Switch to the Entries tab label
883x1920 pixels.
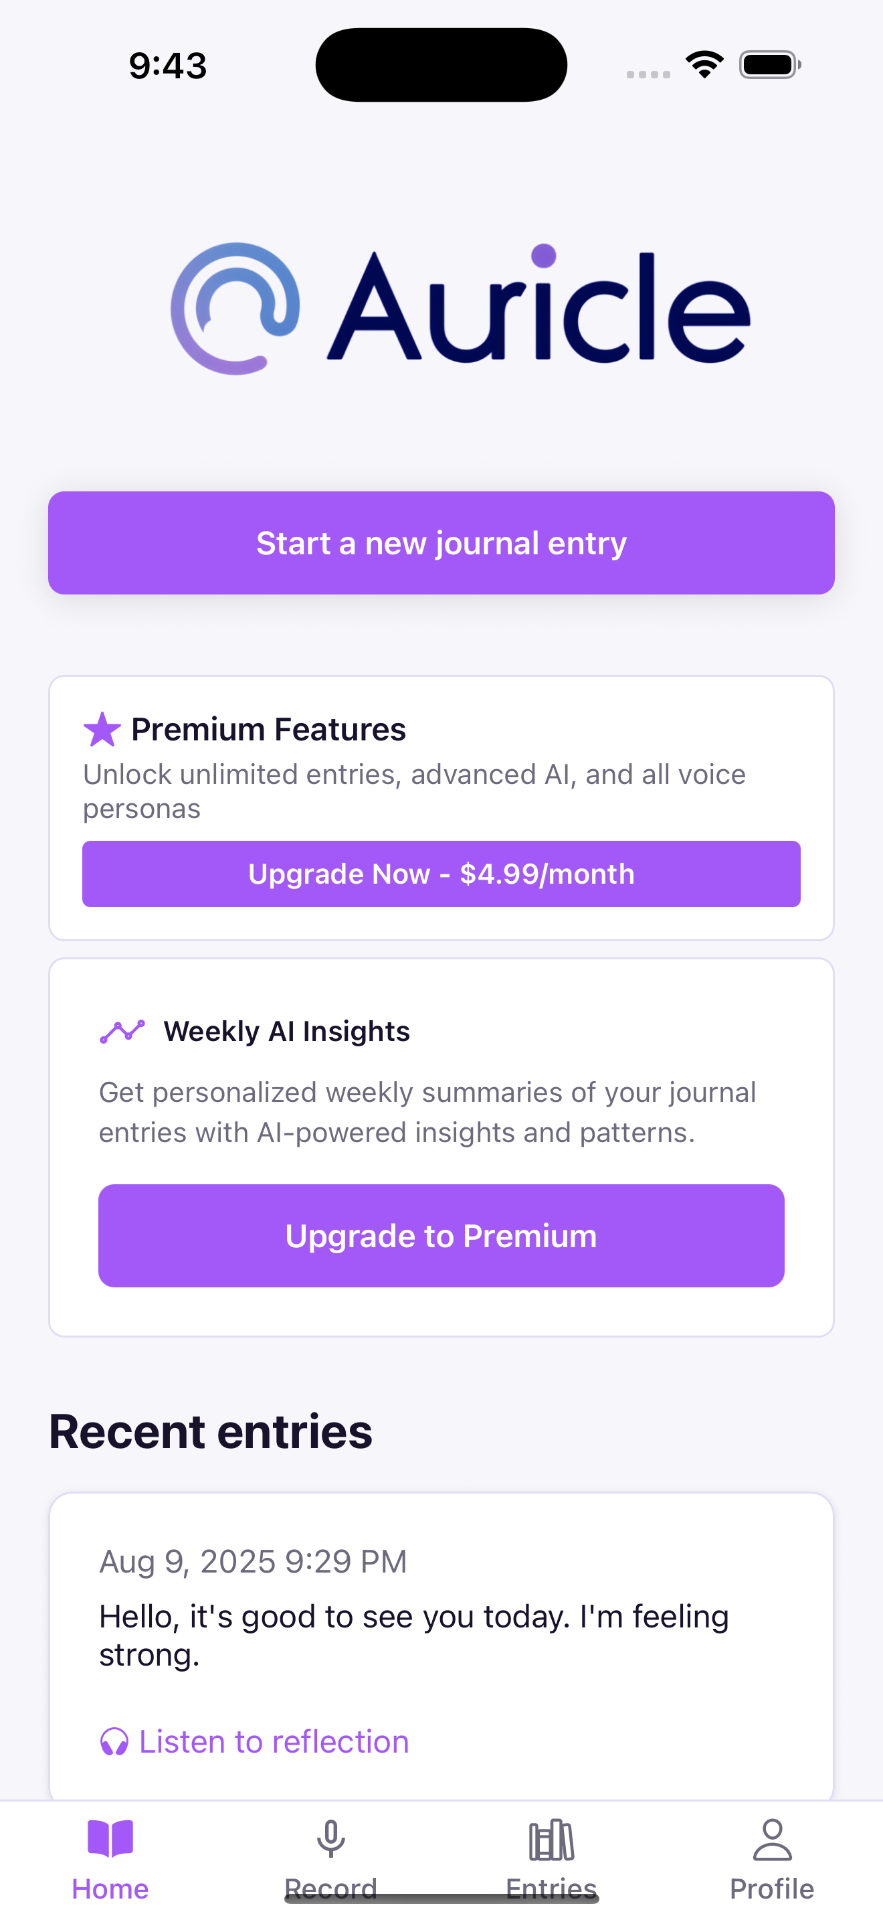tap(551, 1889)
